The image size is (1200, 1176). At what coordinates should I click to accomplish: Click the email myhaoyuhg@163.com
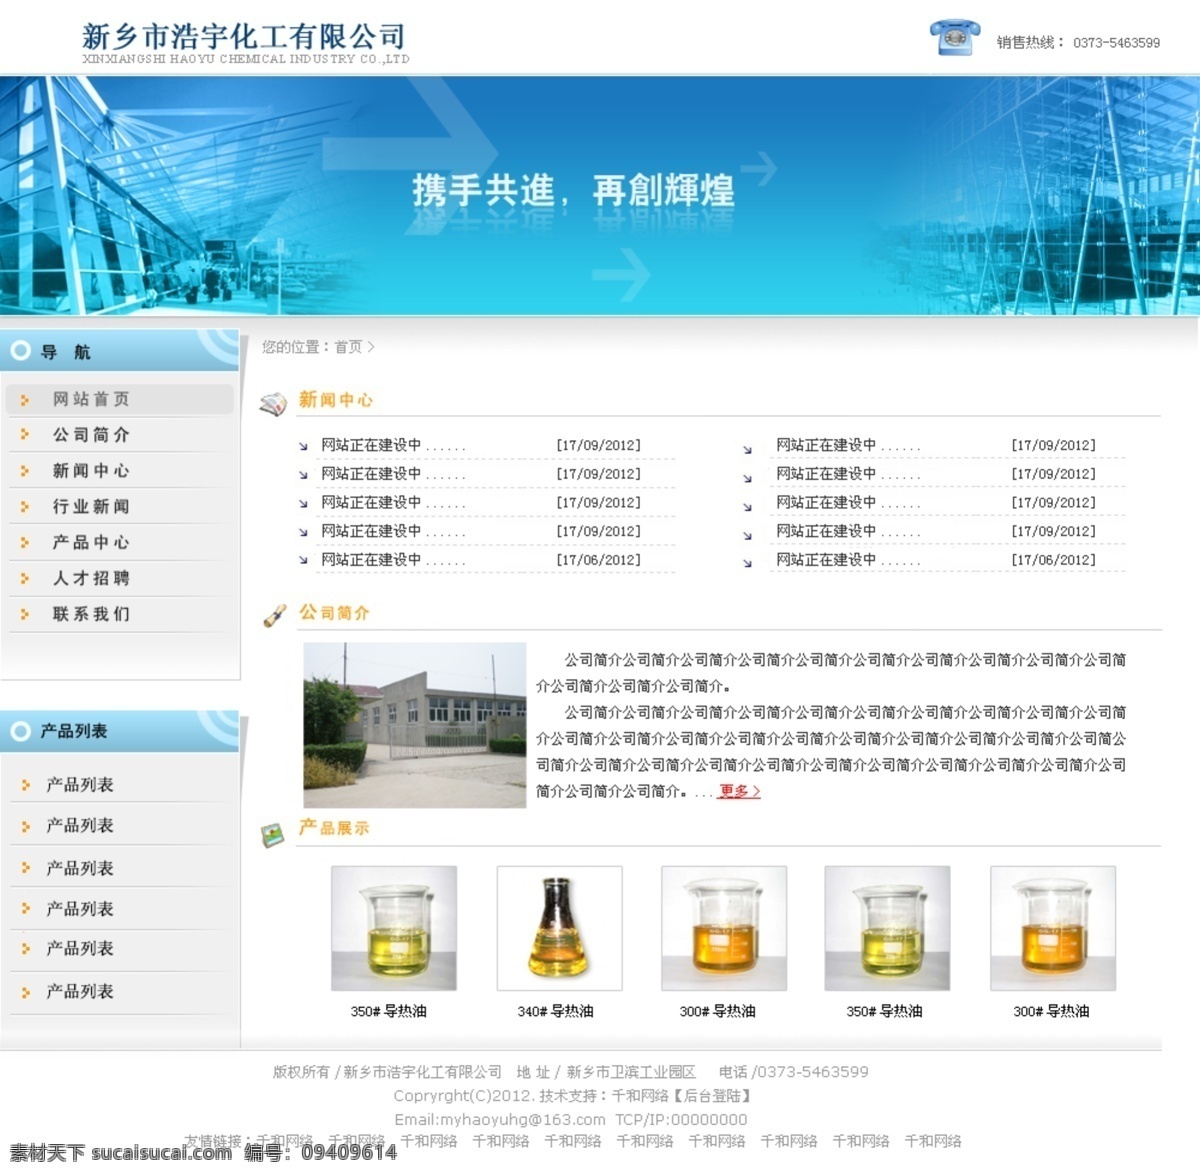523,1120
